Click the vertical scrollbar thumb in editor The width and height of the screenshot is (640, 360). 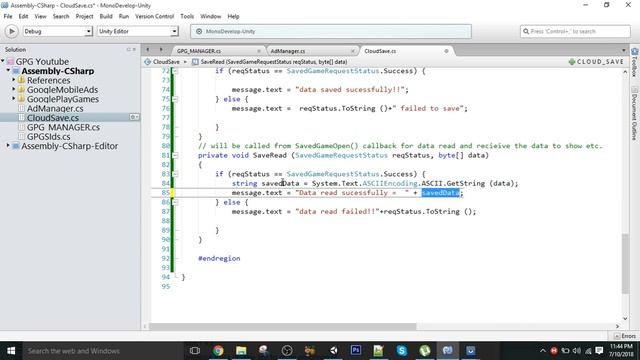pyautogui.click(x=625, y=263)
